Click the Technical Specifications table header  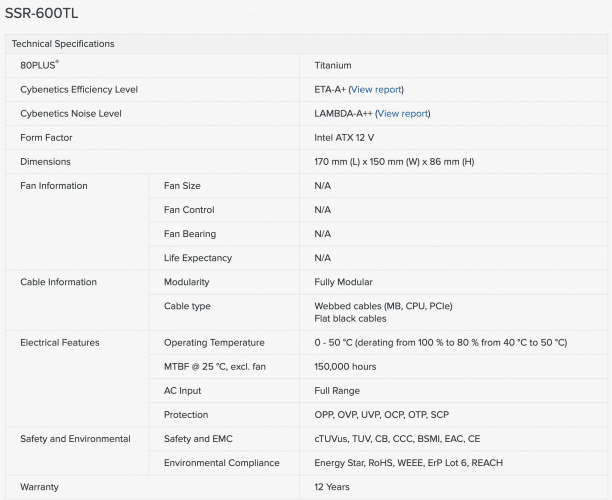pos(63,44)
